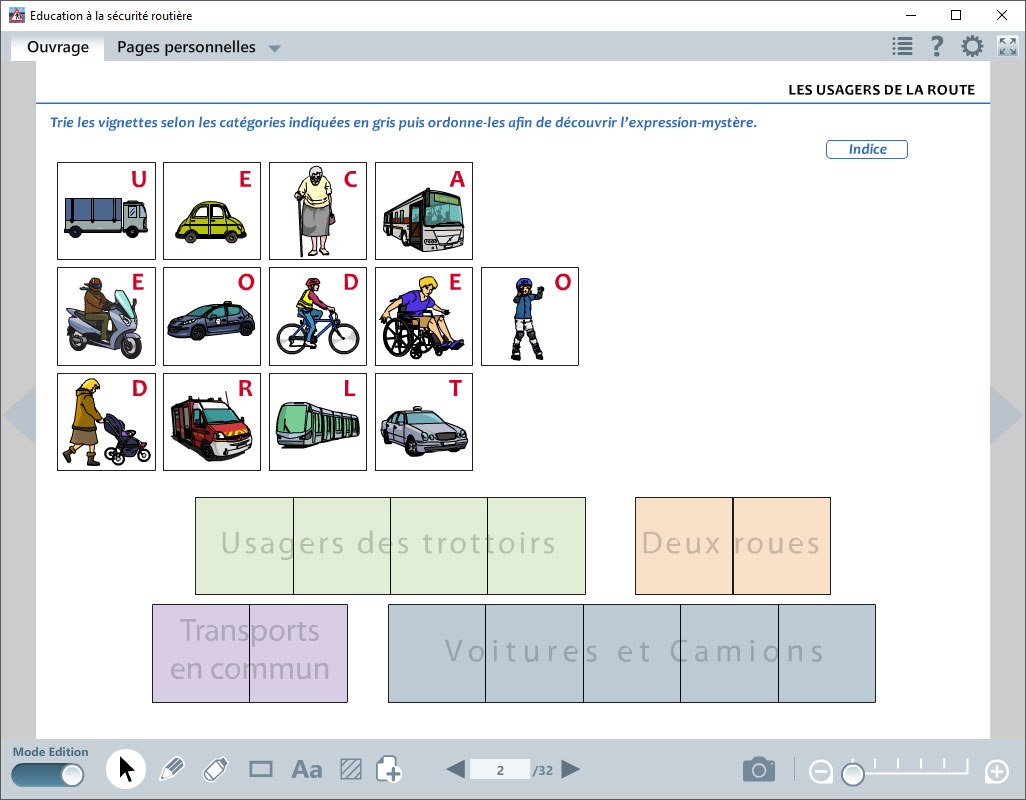Take a screenshot with camera icon

[759, 769]
